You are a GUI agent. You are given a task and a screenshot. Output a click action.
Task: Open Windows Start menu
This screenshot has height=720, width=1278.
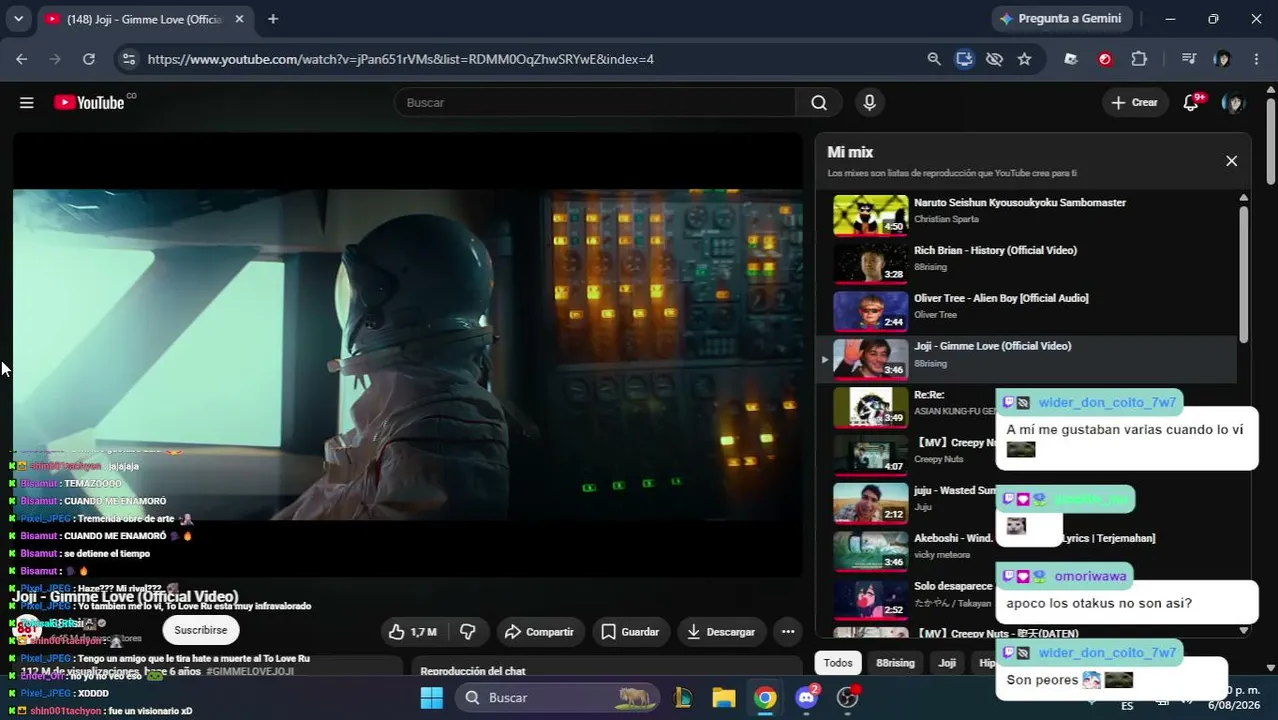coord(431,697)
